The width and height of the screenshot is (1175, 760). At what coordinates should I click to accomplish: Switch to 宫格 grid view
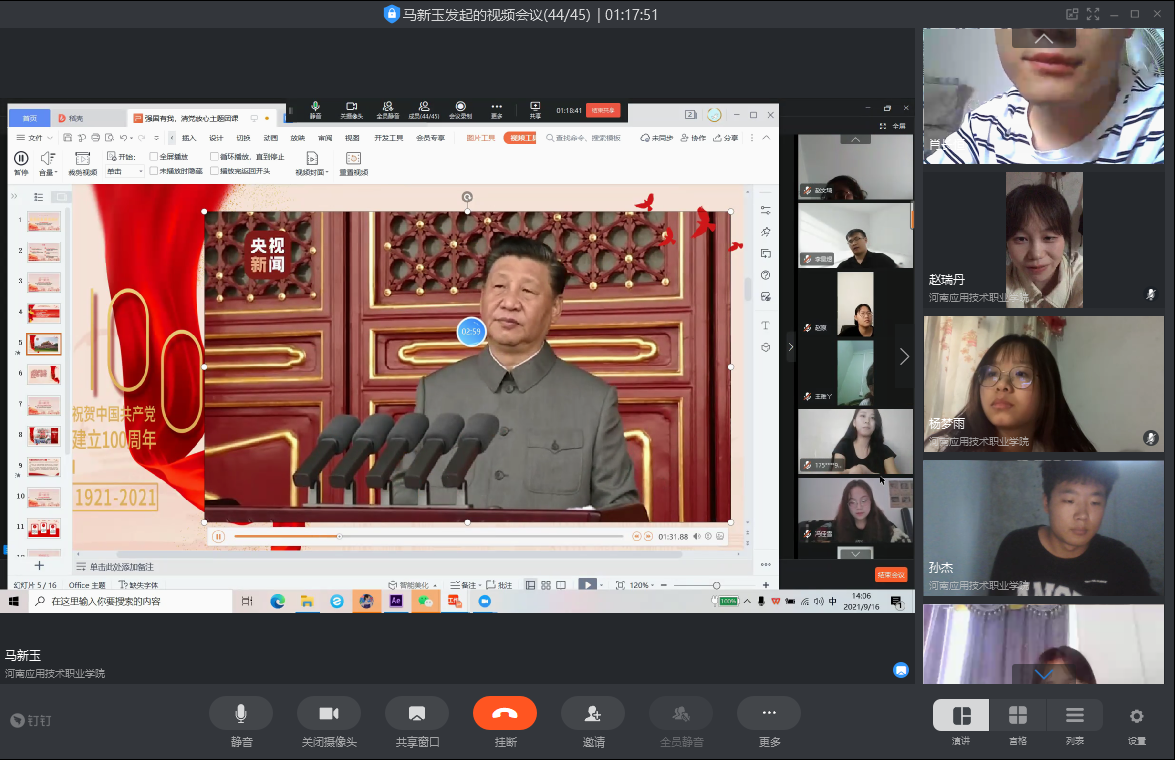click(x=1018, y=715)
